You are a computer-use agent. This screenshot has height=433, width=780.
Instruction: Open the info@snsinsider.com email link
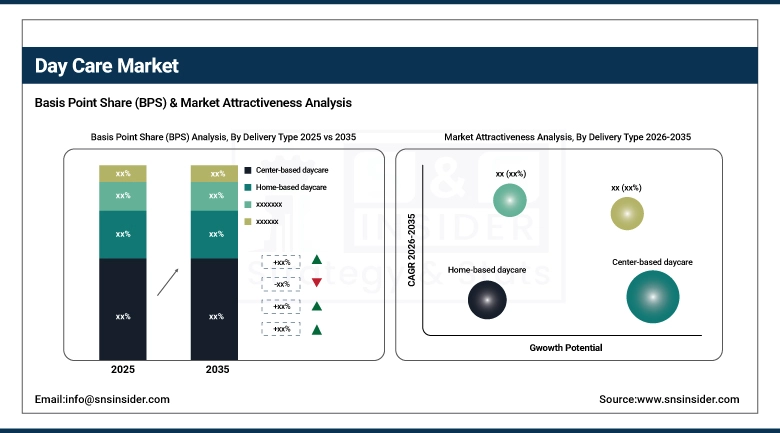pos(102,399)
